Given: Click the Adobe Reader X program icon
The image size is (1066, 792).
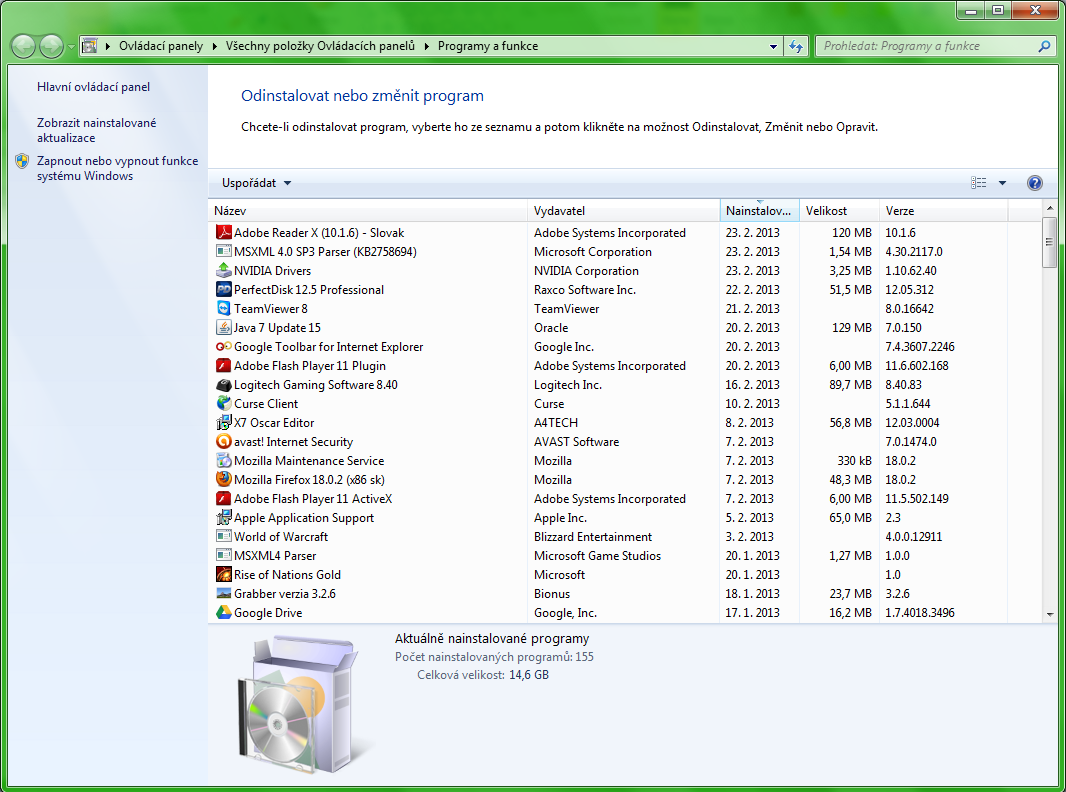Looking at the screenshot, I should [x=224, y=233].
